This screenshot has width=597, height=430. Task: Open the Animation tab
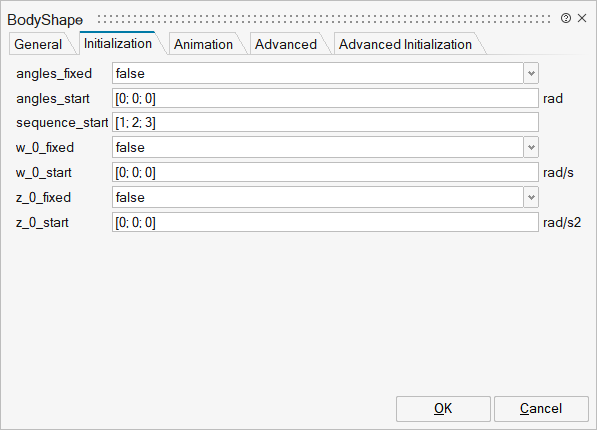(x=203, y=44)
